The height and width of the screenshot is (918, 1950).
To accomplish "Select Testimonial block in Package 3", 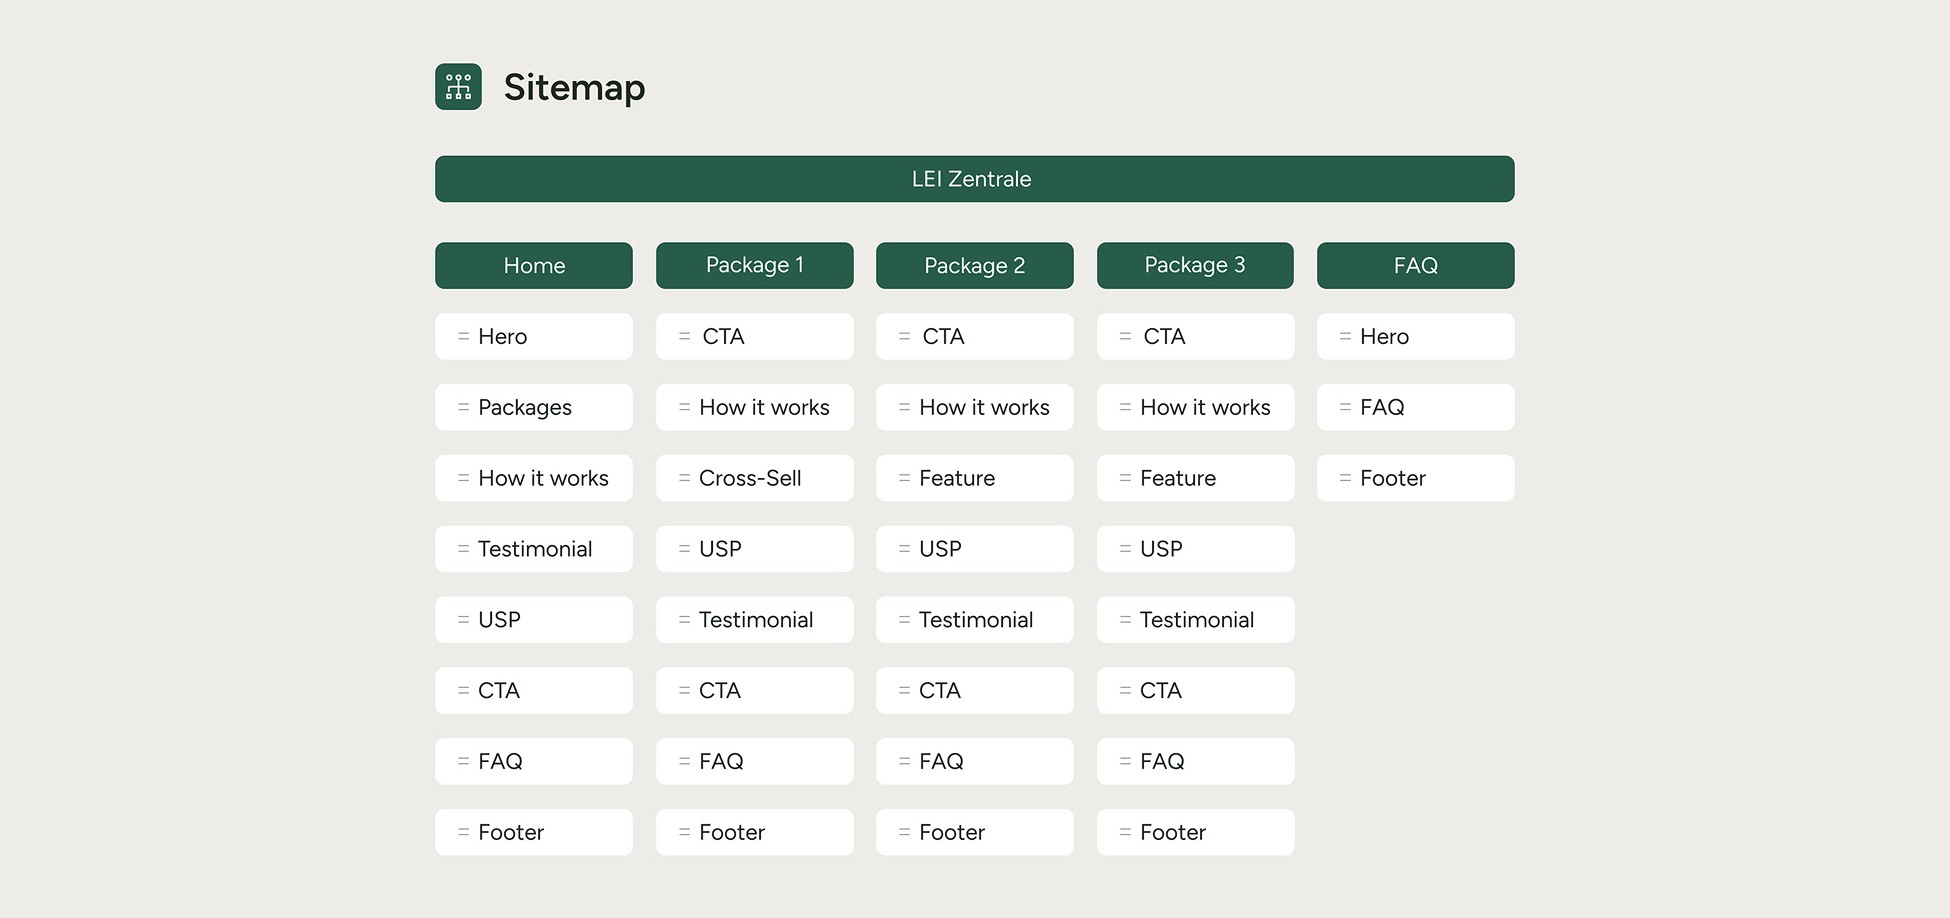I will click(x=1195, y=620).
